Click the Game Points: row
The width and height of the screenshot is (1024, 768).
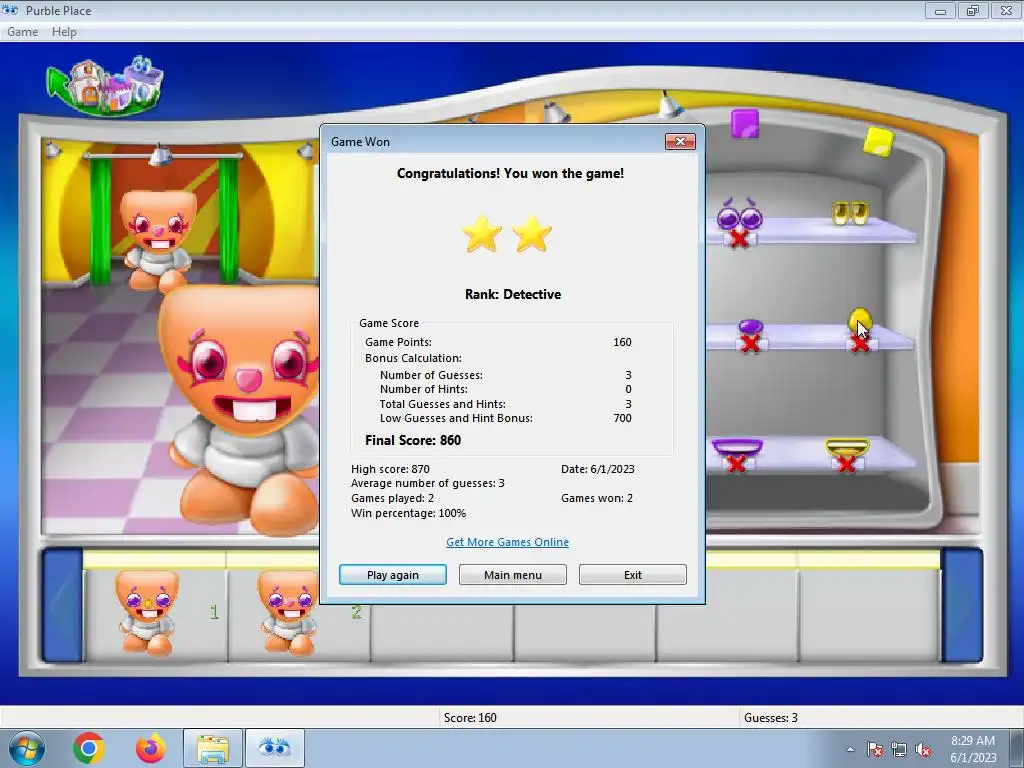coord(498,342)
